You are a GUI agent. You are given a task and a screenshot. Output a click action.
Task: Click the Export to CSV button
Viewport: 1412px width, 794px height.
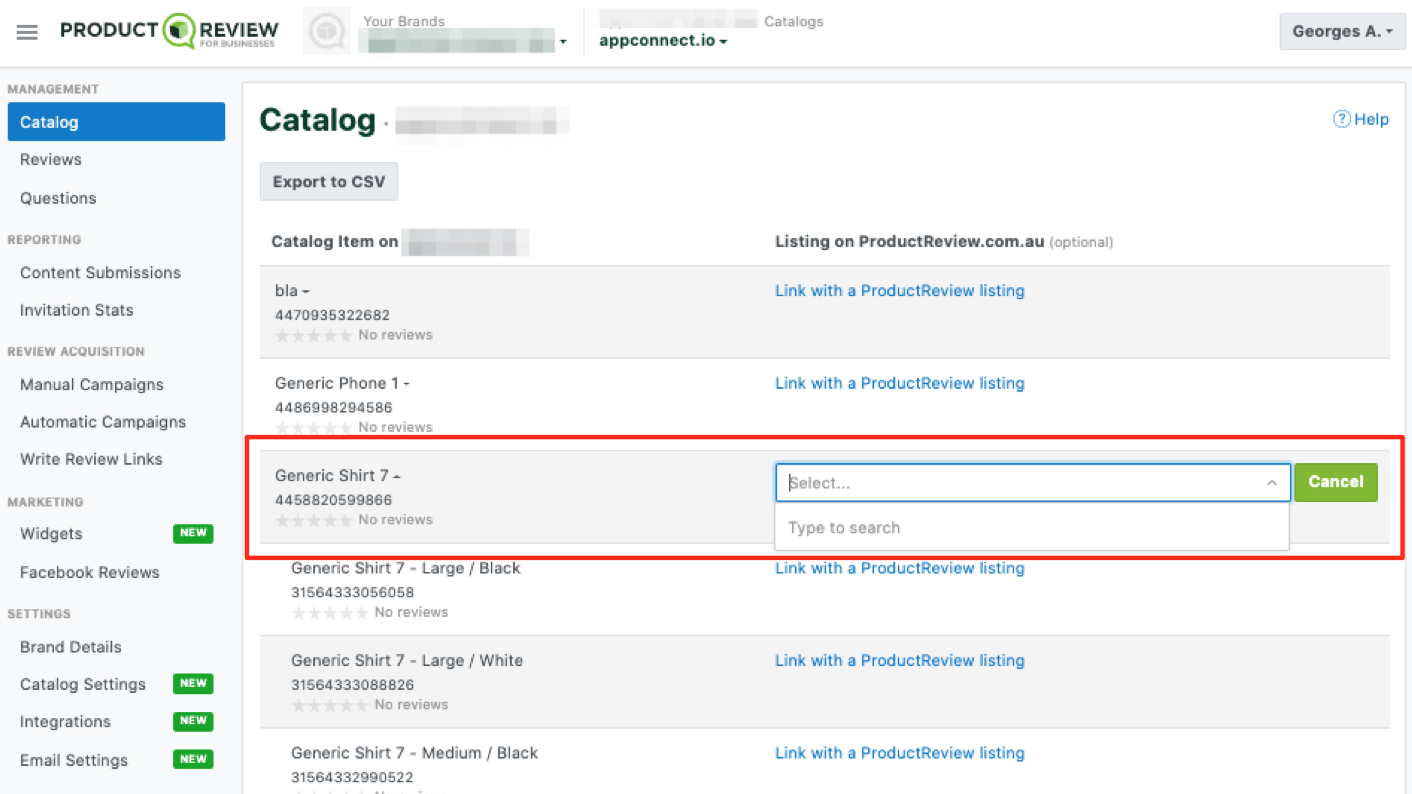[329, 181]
